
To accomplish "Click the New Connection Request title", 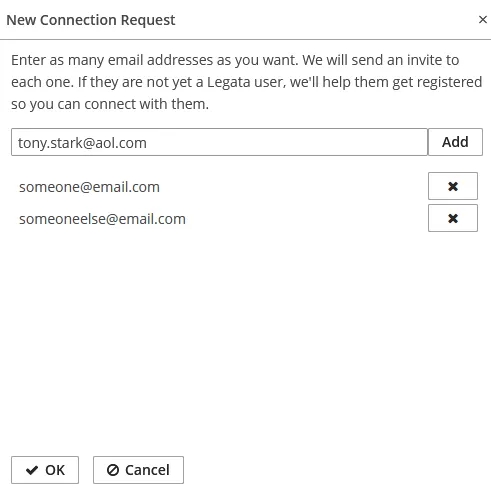I will 91,20.
